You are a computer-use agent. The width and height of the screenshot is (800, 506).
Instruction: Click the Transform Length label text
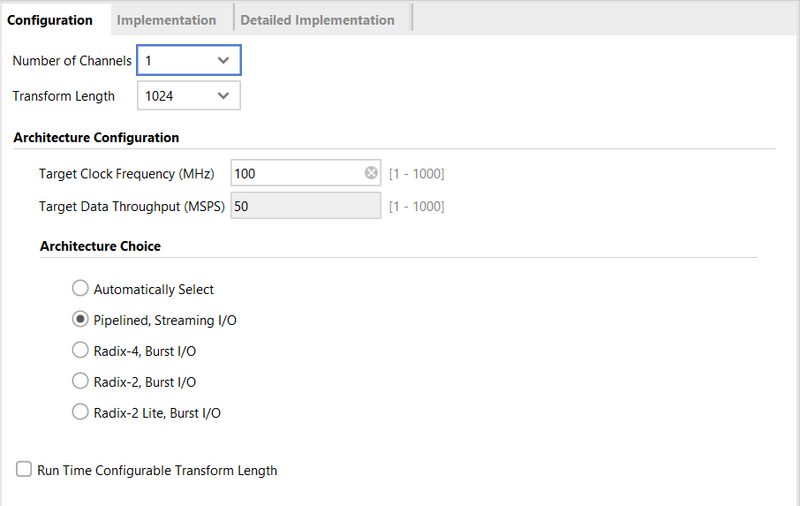(63, 97)
